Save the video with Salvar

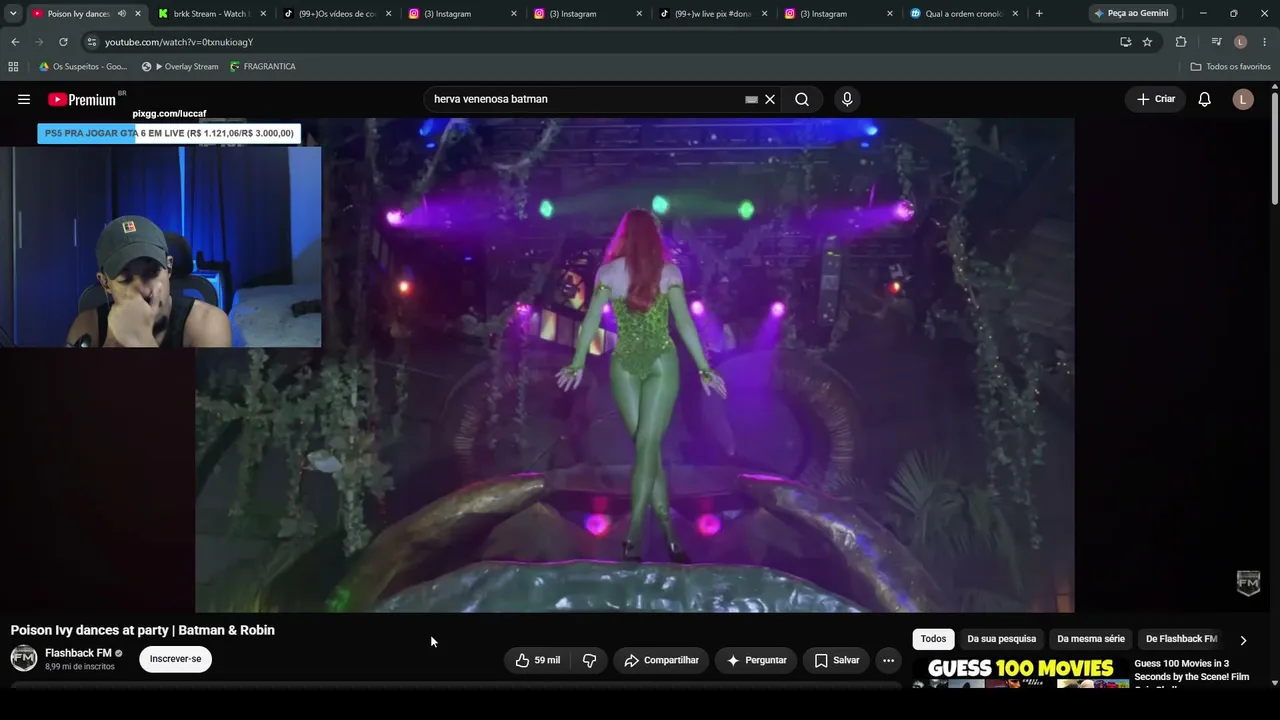tap(836, 660)
